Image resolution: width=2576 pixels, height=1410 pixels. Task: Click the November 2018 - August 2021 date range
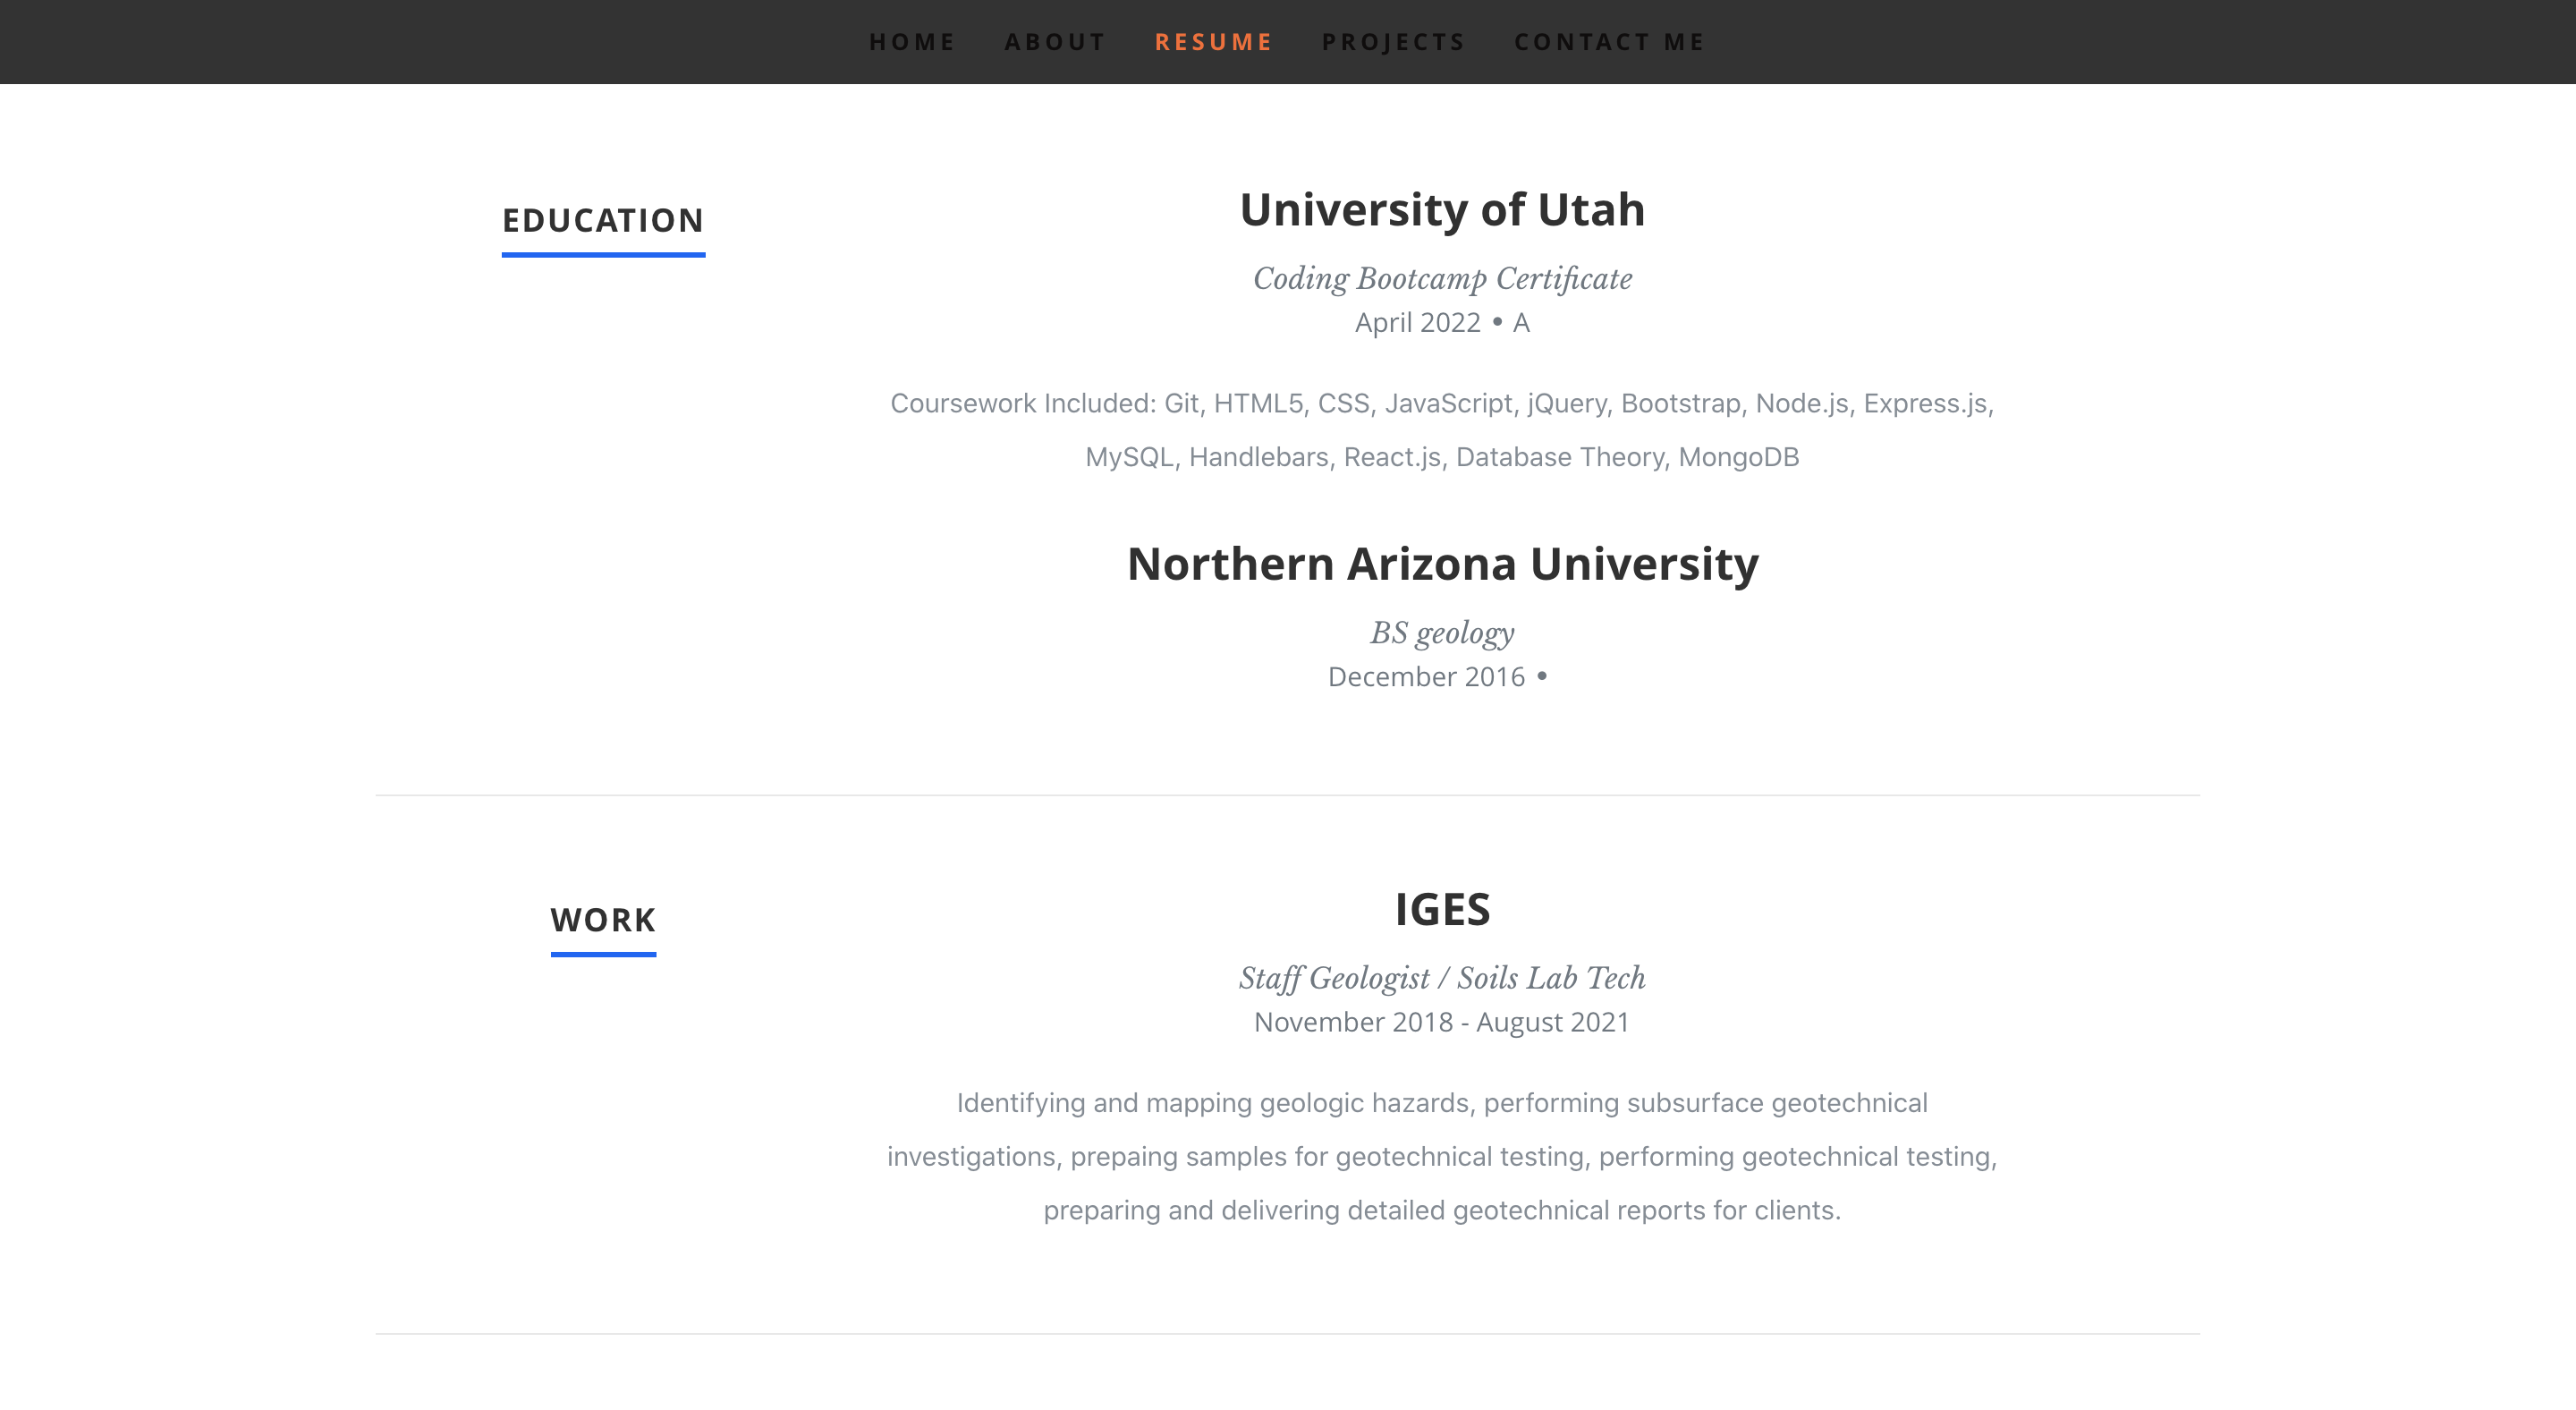pos(1442,1021)
